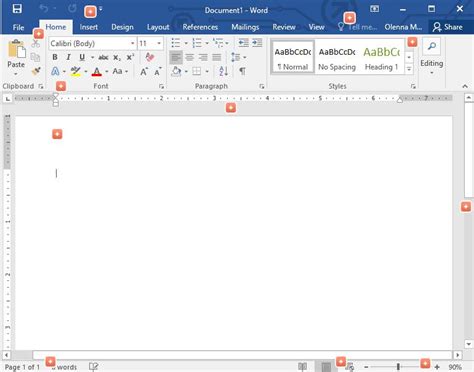This screenshot has height=372, width=474.
Task: Open the Olenna M. account name
Action: coord(403,27)
